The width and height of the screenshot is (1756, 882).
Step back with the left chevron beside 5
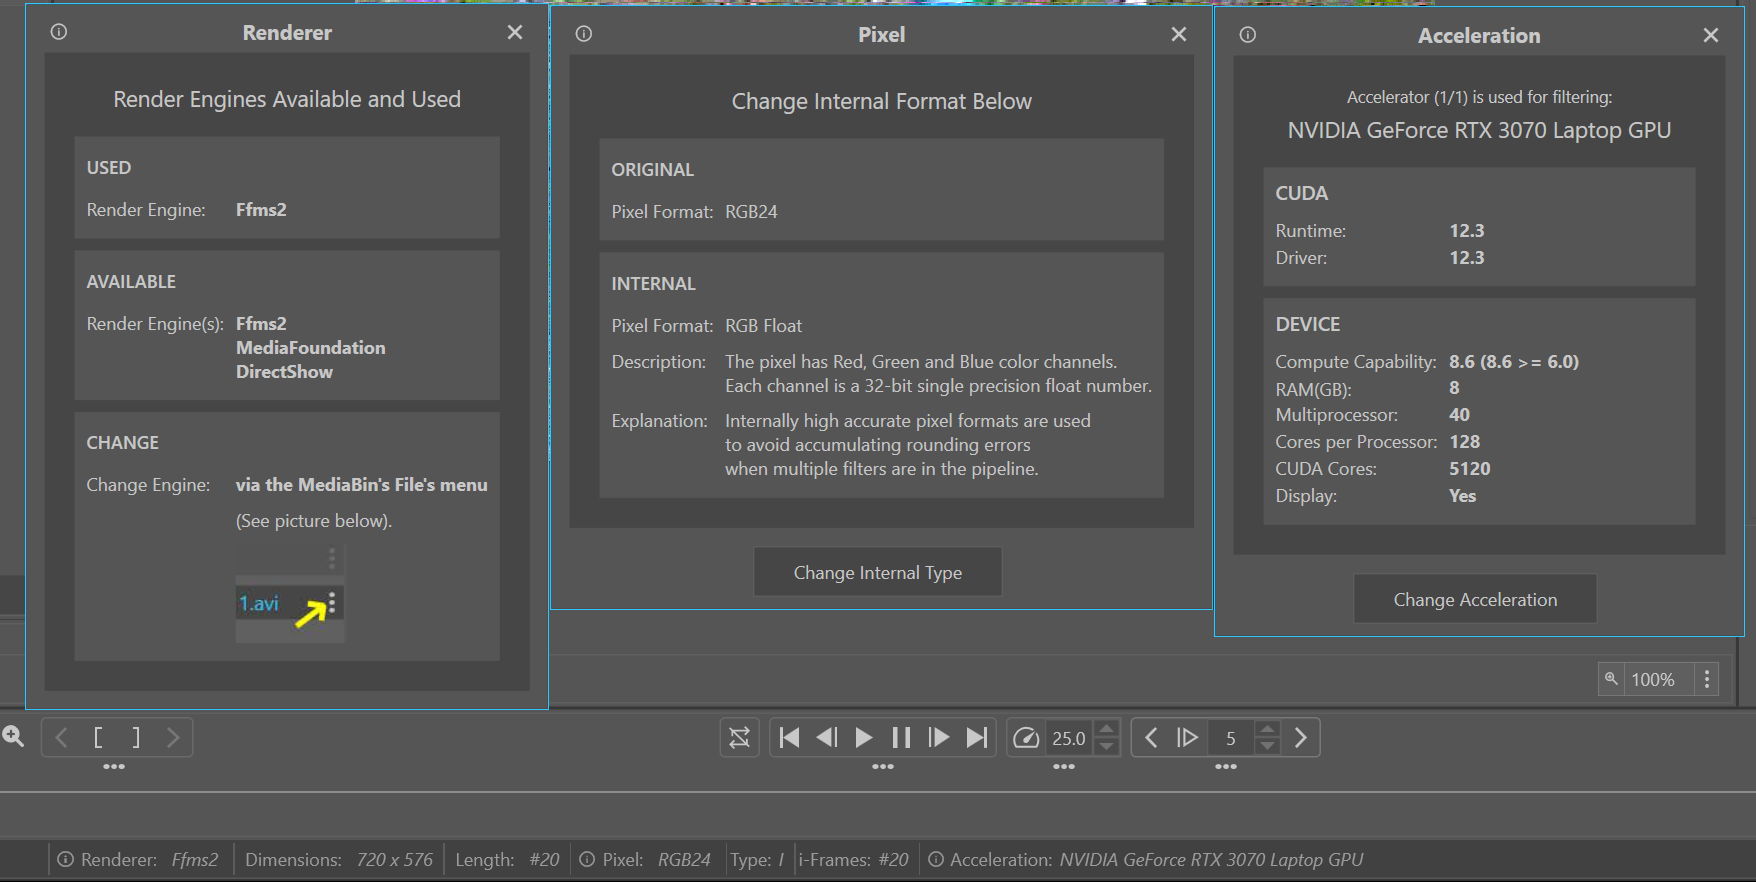tap(1151, 738)
